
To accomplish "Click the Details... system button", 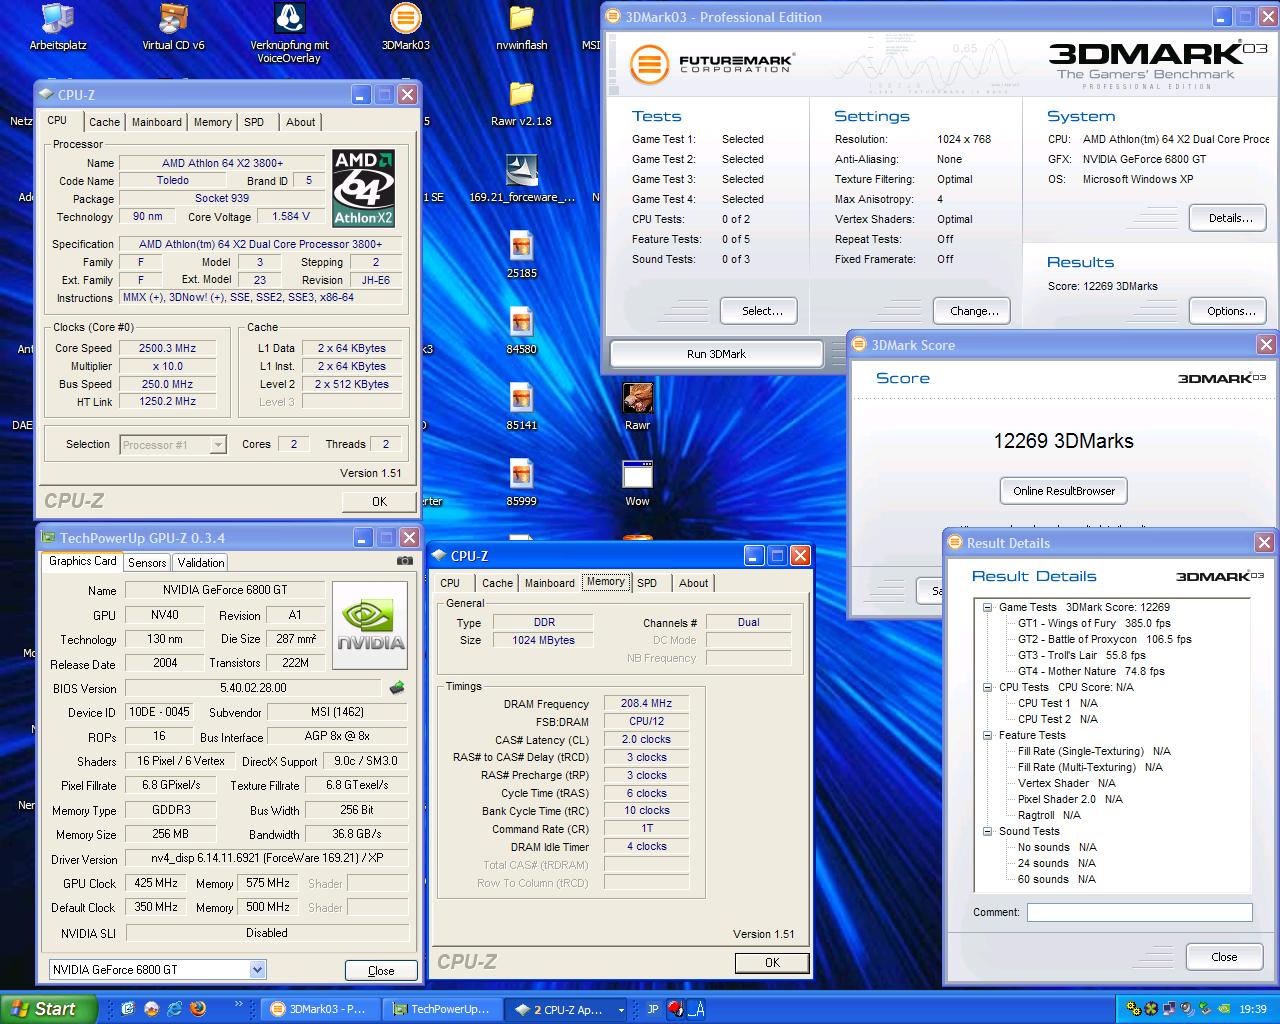I will [1230, 218].
